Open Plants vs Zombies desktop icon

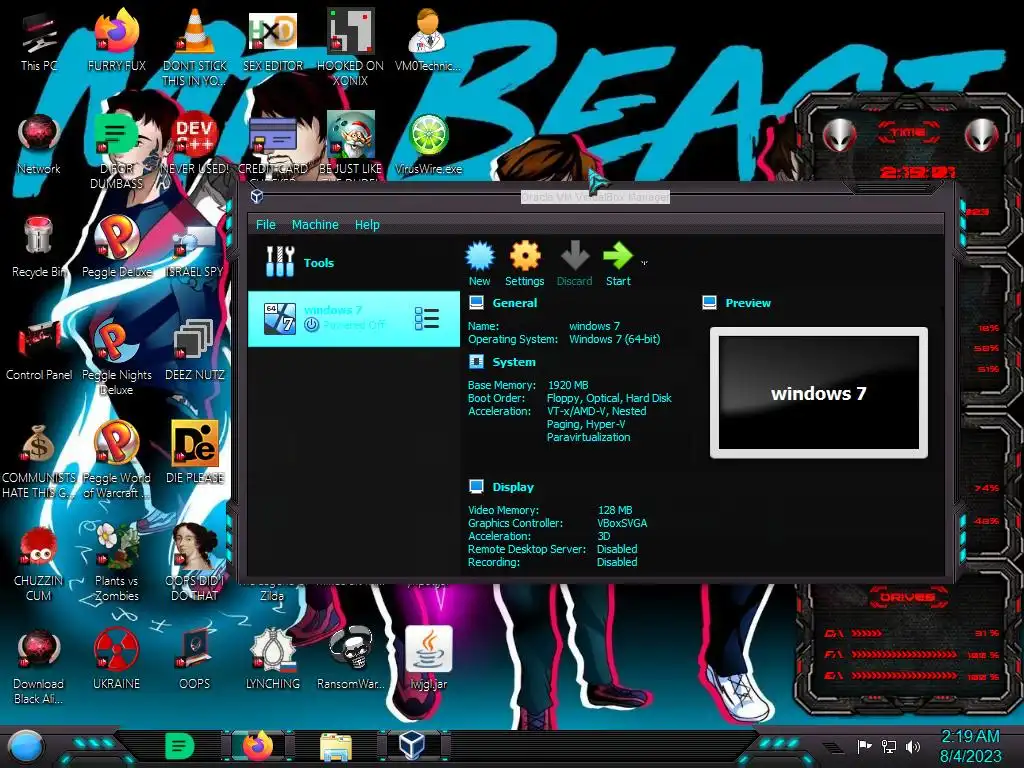[x=117, y=562]
